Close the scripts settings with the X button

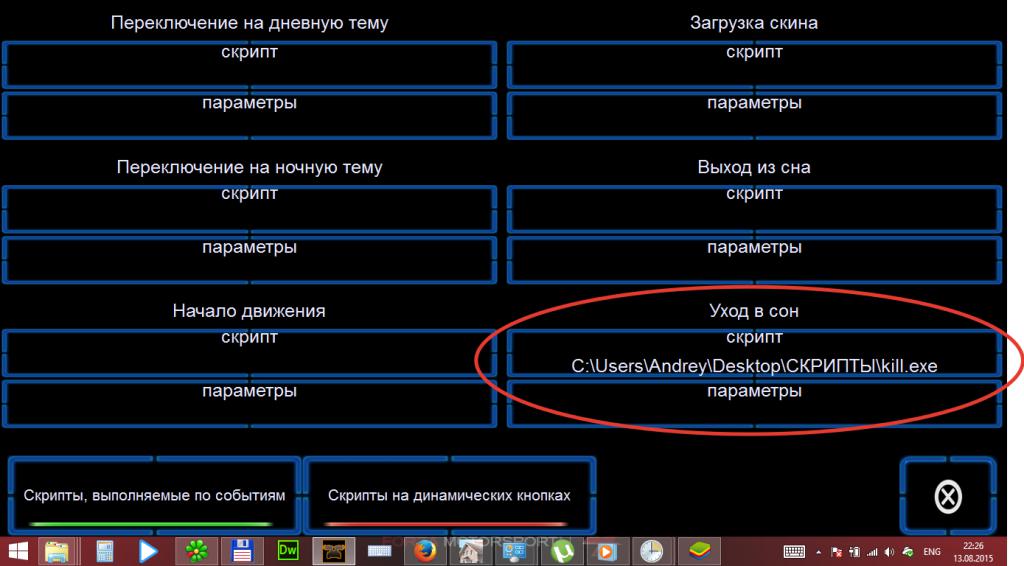click(948, 496)
